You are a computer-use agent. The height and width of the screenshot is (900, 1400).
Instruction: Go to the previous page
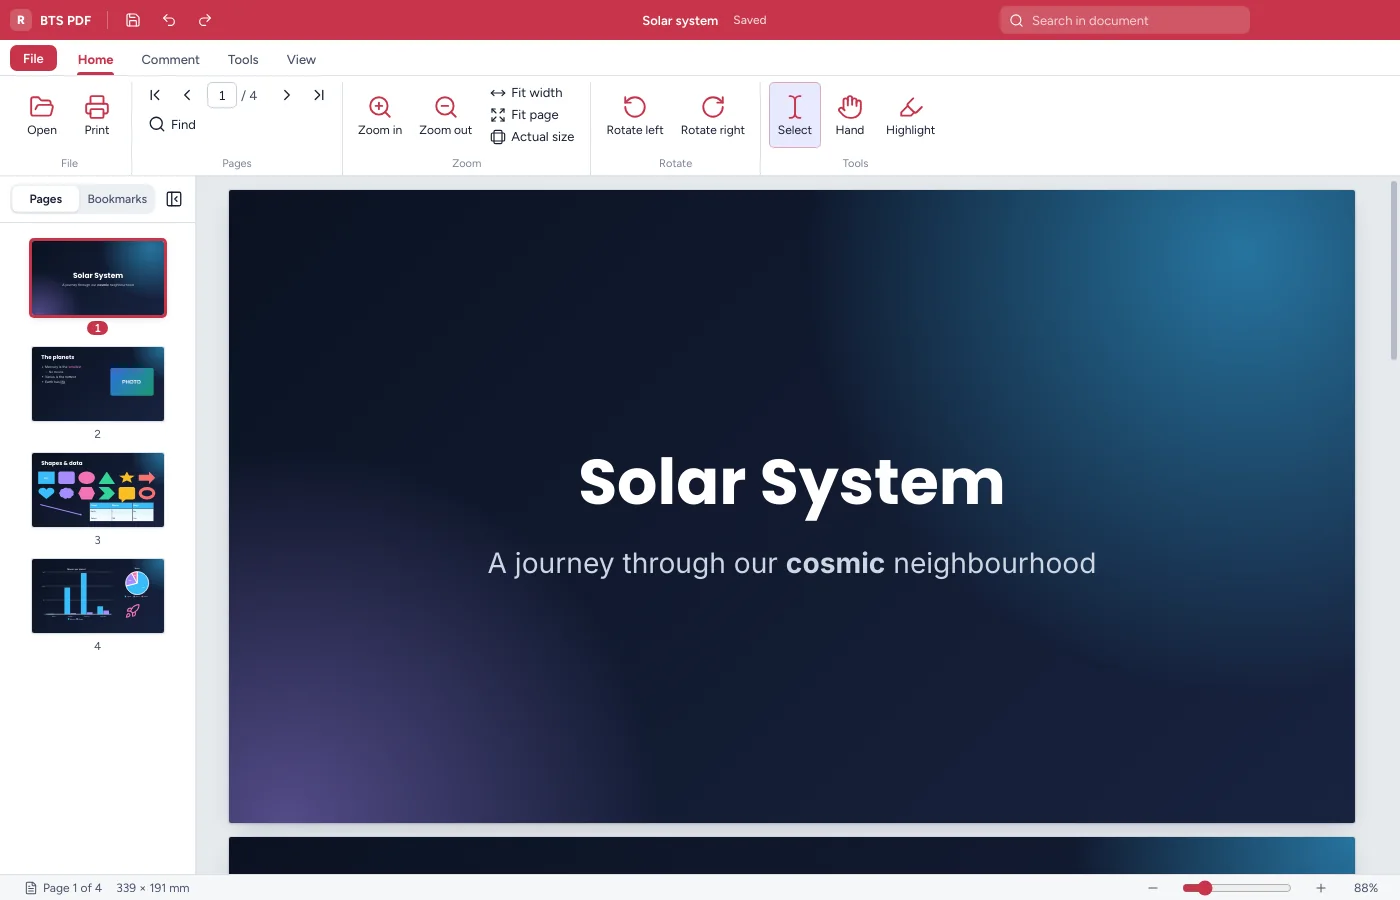[187, 95]
